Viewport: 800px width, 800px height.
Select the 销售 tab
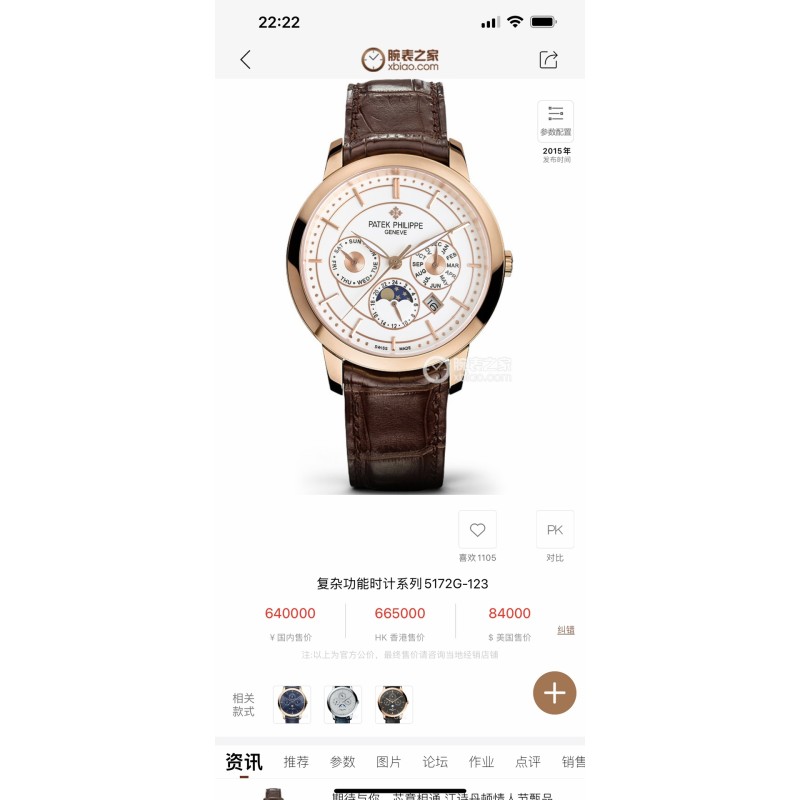pyautogui.click(x=573, y=762)
